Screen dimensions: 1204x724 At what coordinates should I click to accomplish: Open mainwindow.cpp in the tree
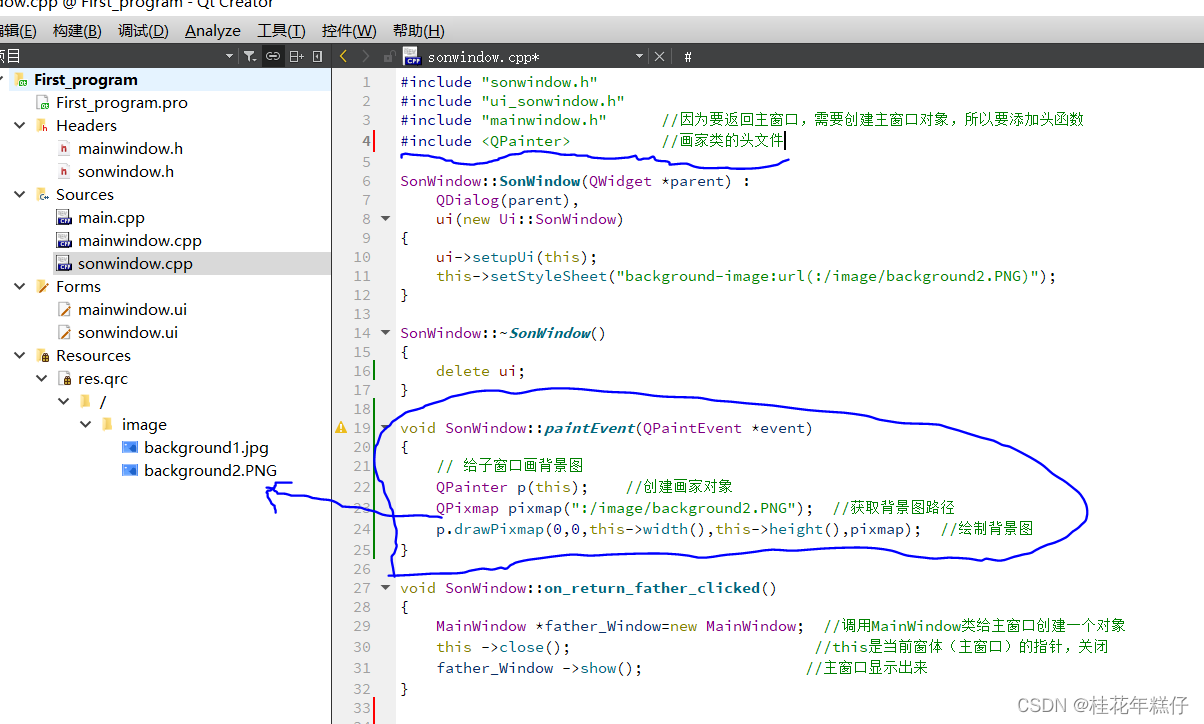point(140,241)
